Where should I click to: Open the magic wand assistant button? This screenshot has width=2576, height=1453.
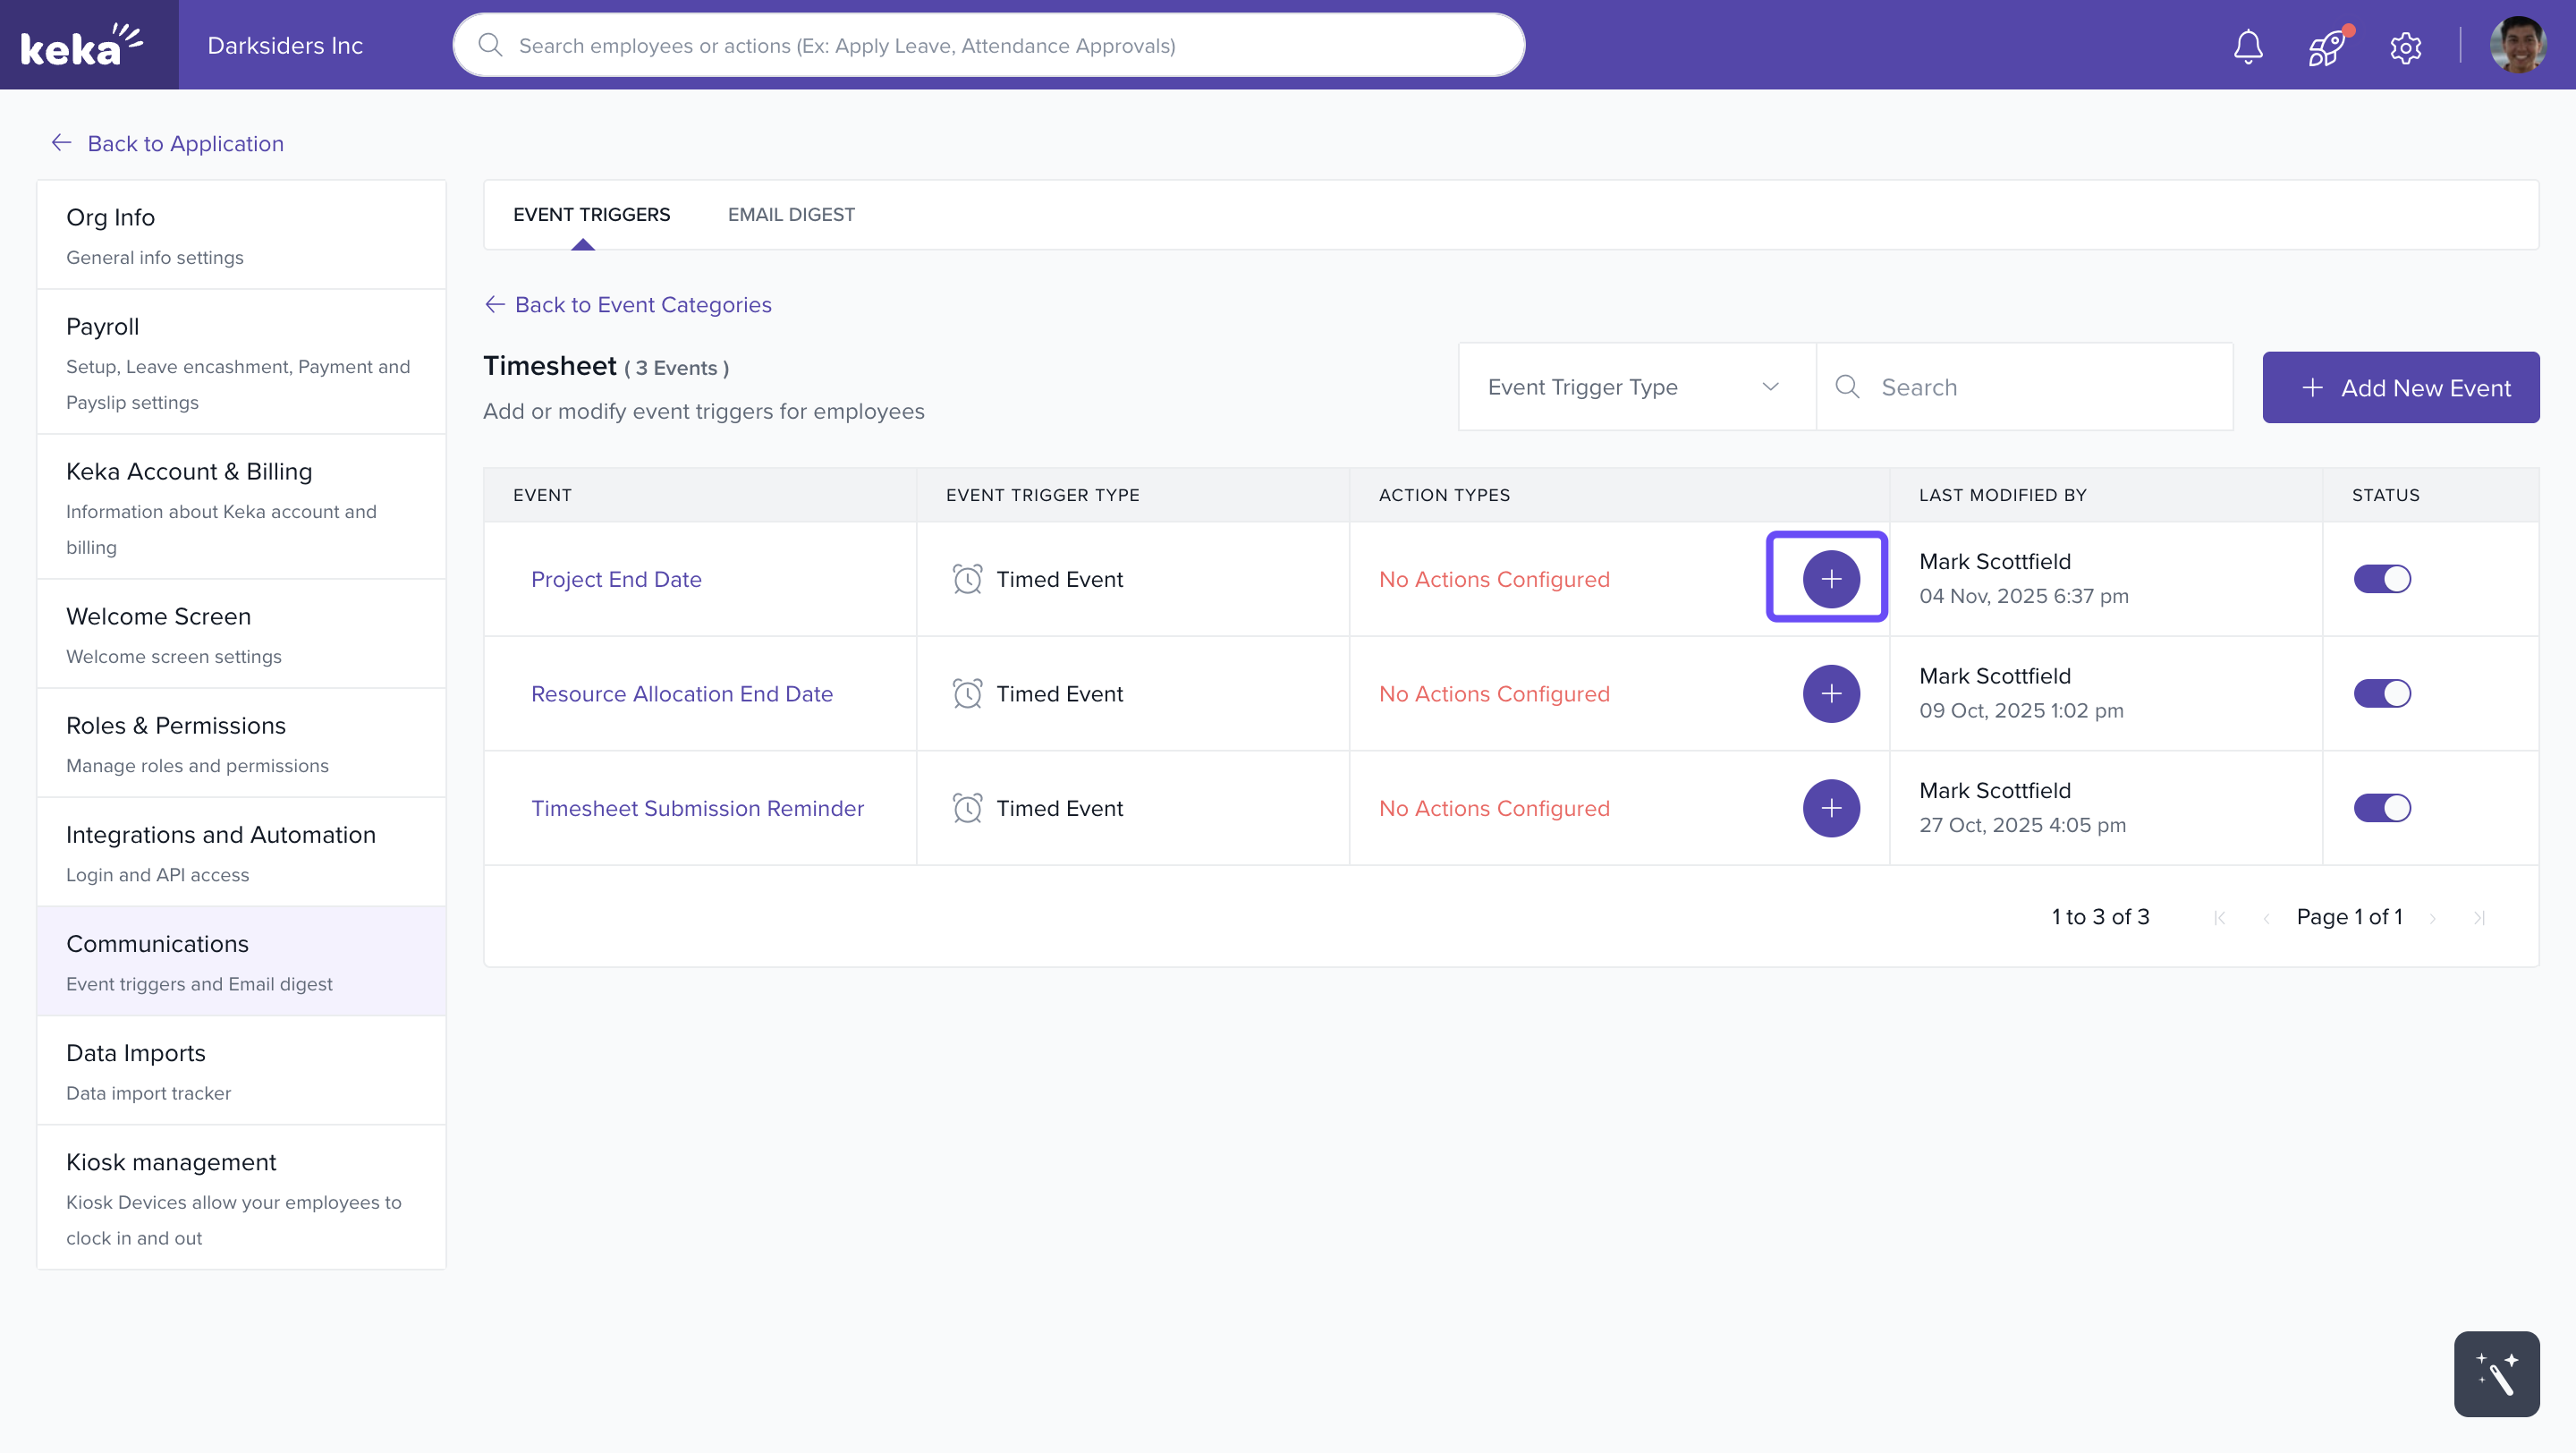(x=2496, y=1374)
